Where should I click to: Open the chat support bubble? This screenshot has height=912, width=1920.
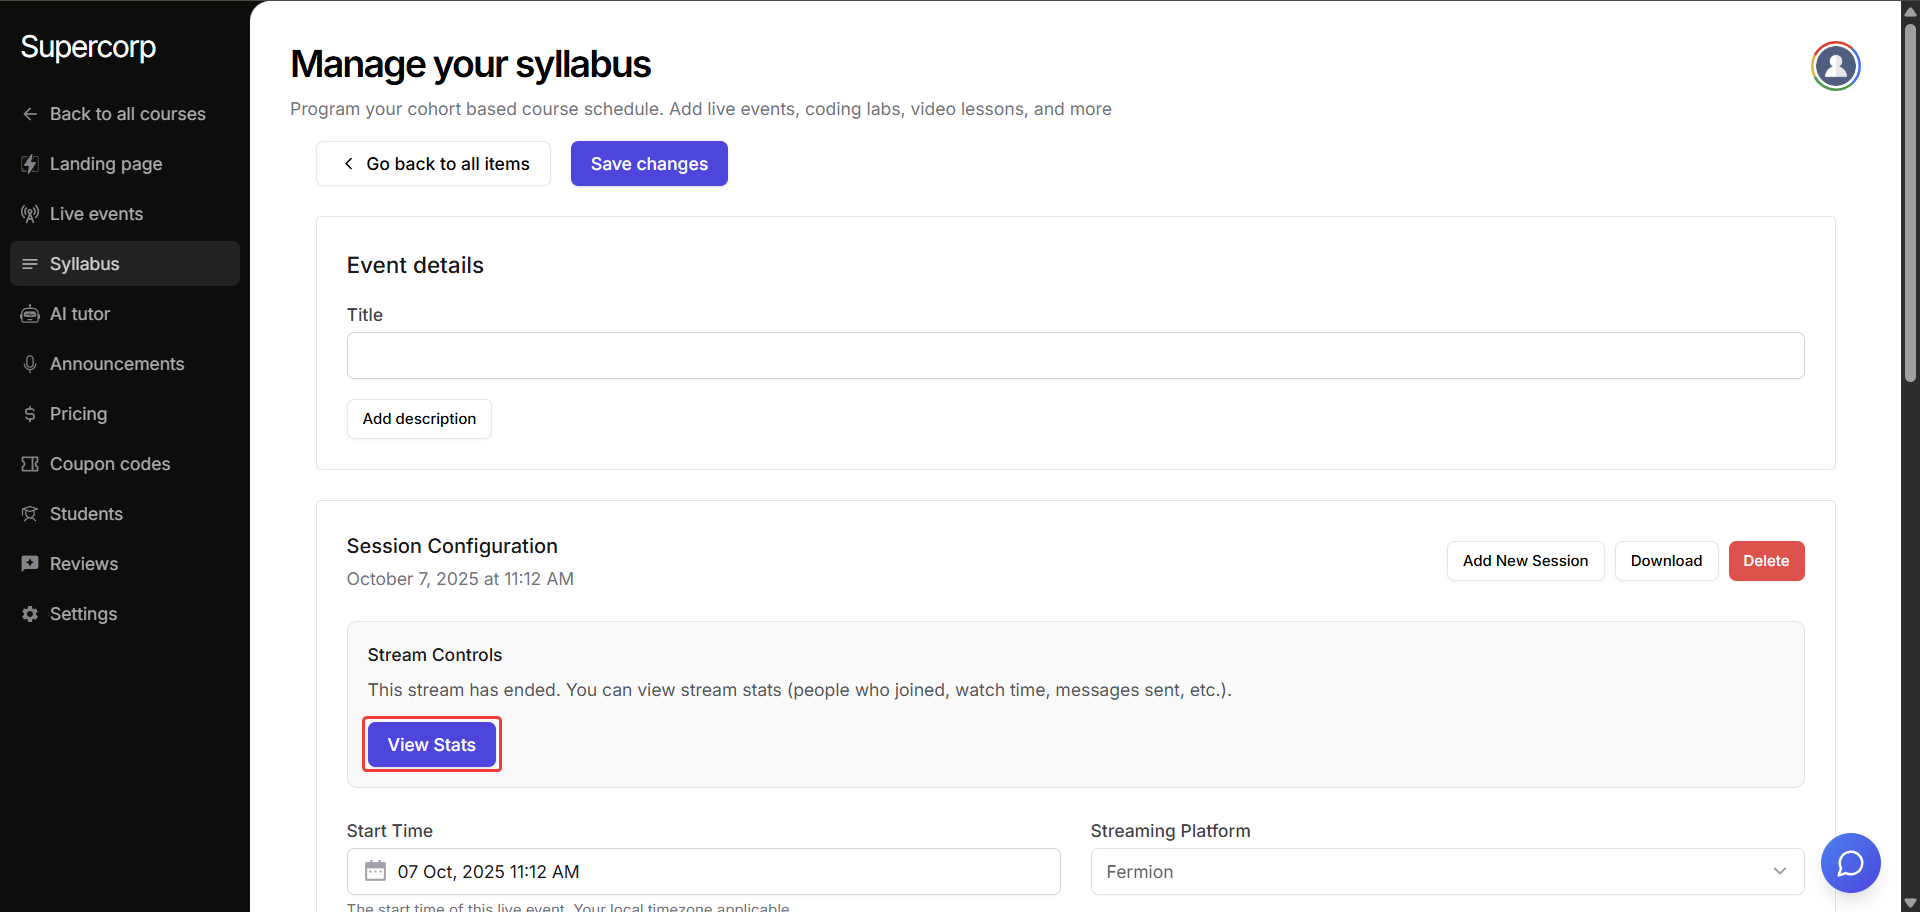pyautogui.click(x=1850, y=862)
